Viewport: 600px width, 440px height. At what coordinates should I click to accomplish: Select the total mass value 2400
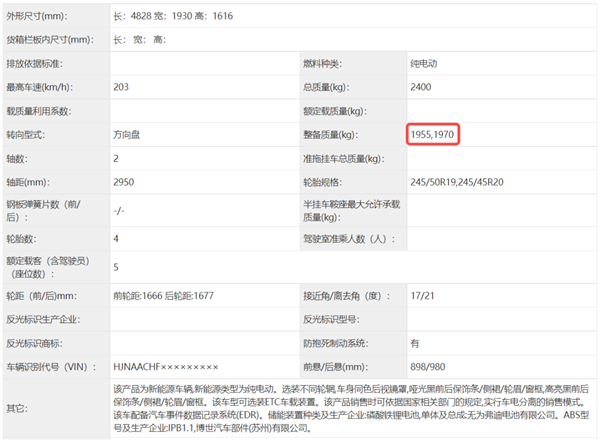click(421, 87)
